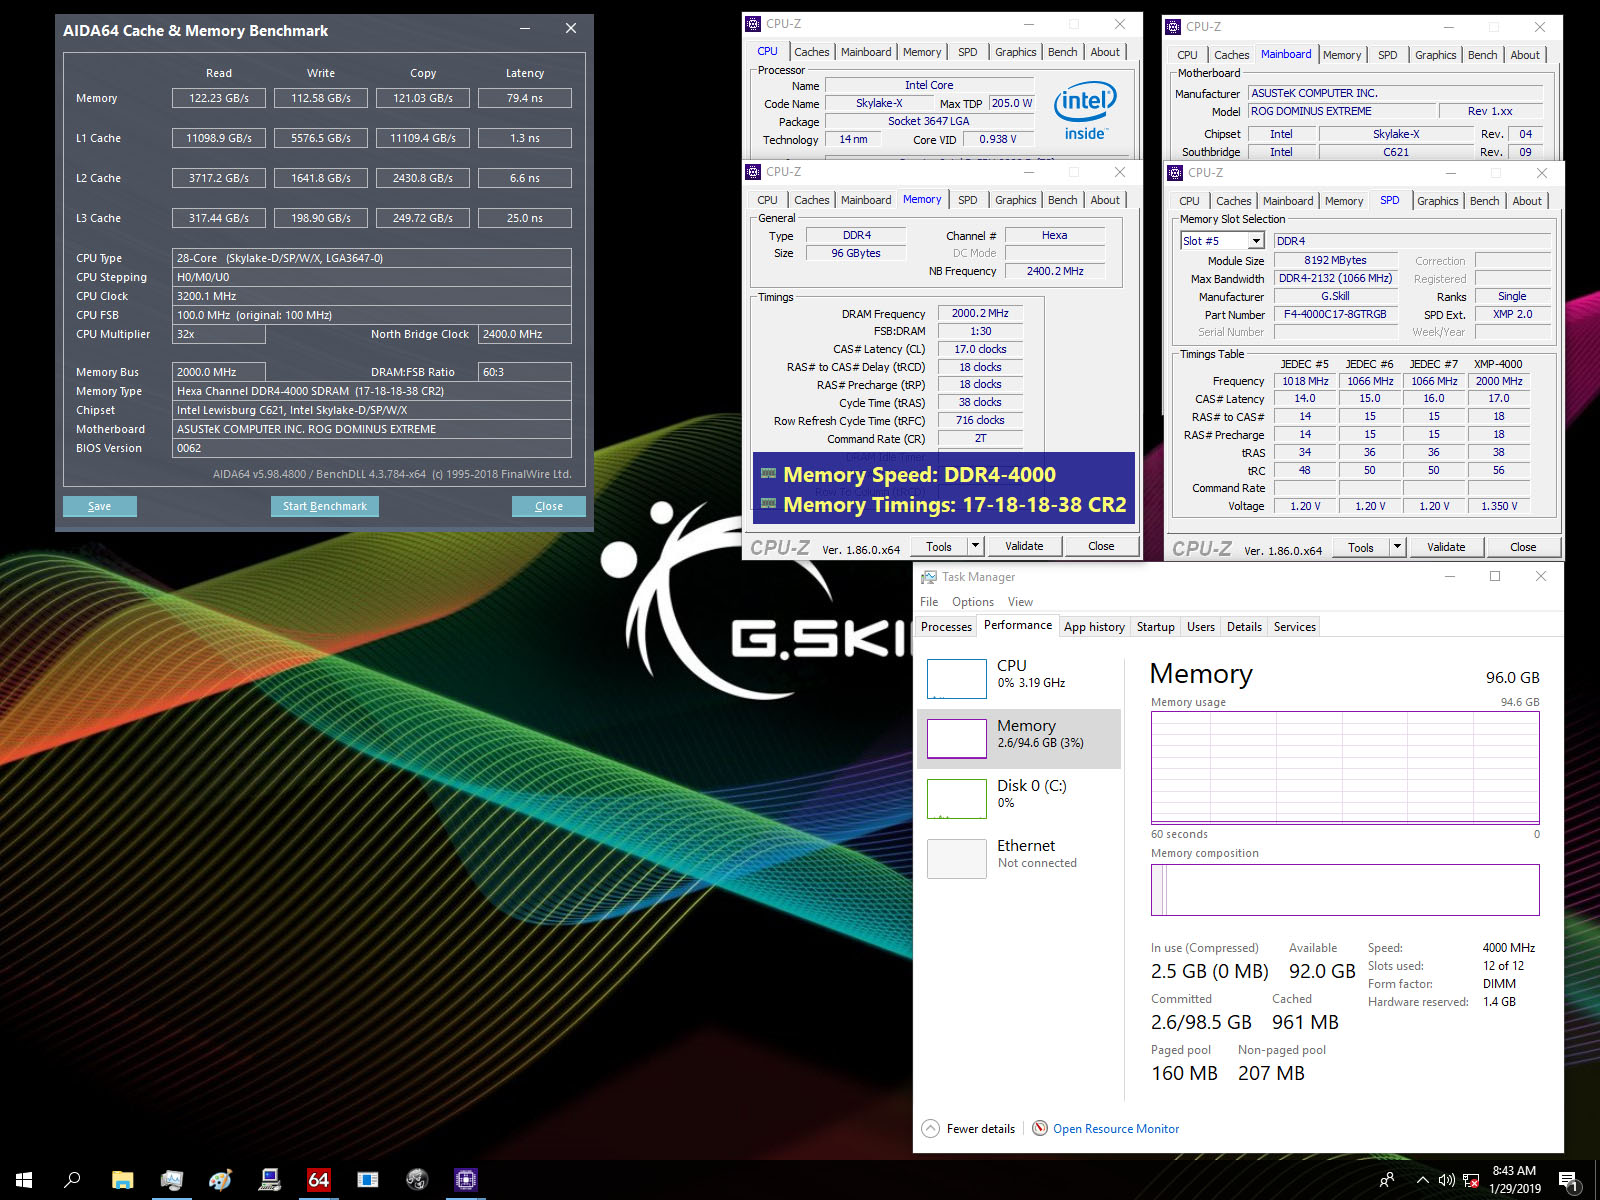1600x1200 pixels.
Task: Open the Options menu in Task Manager
Action: tap(973, 602)
